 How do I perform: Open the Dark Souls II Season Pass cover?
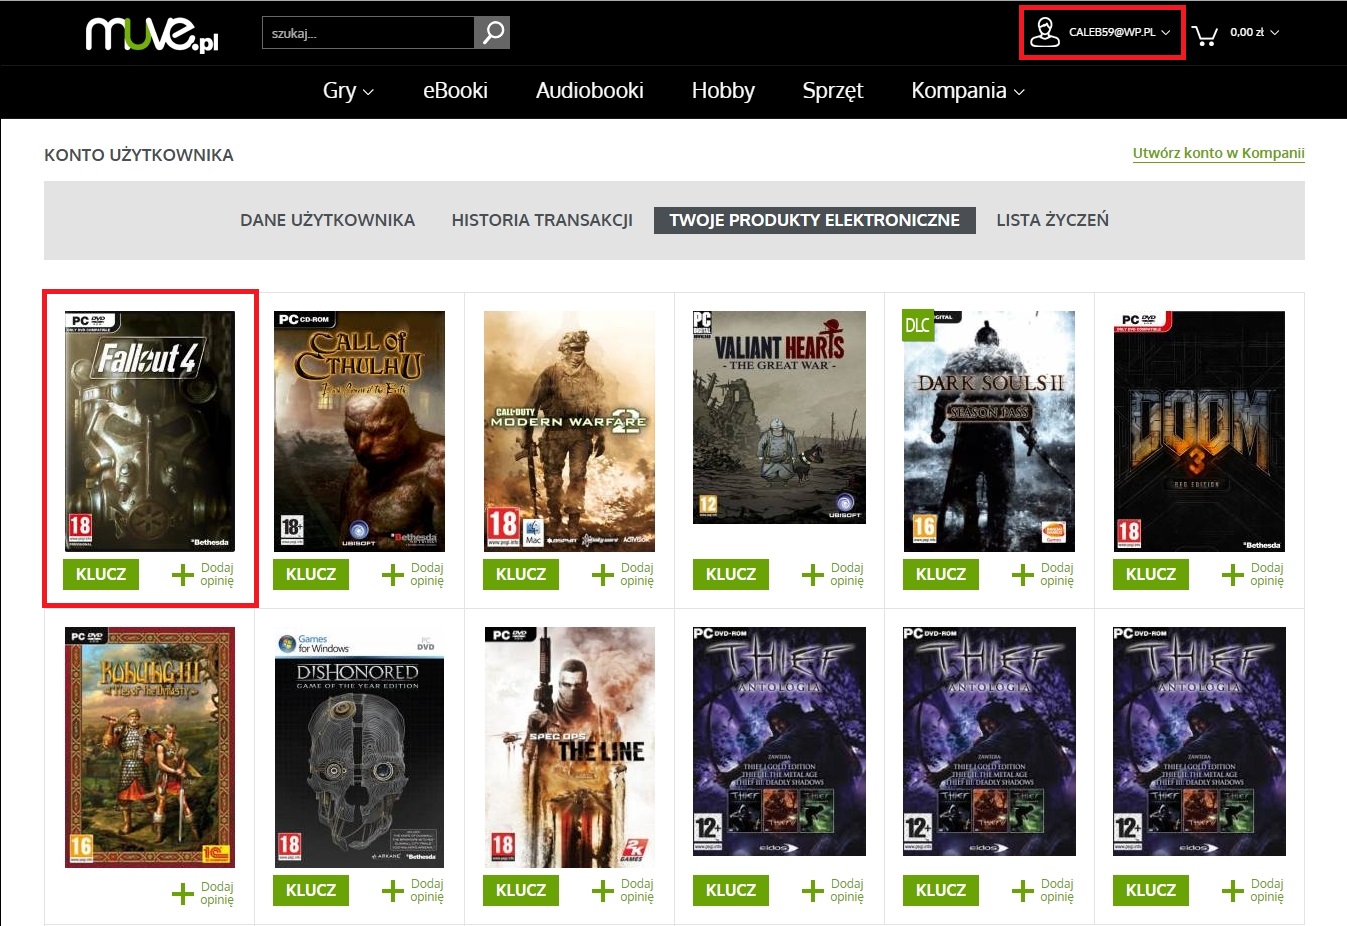click(x=990, y=431)
